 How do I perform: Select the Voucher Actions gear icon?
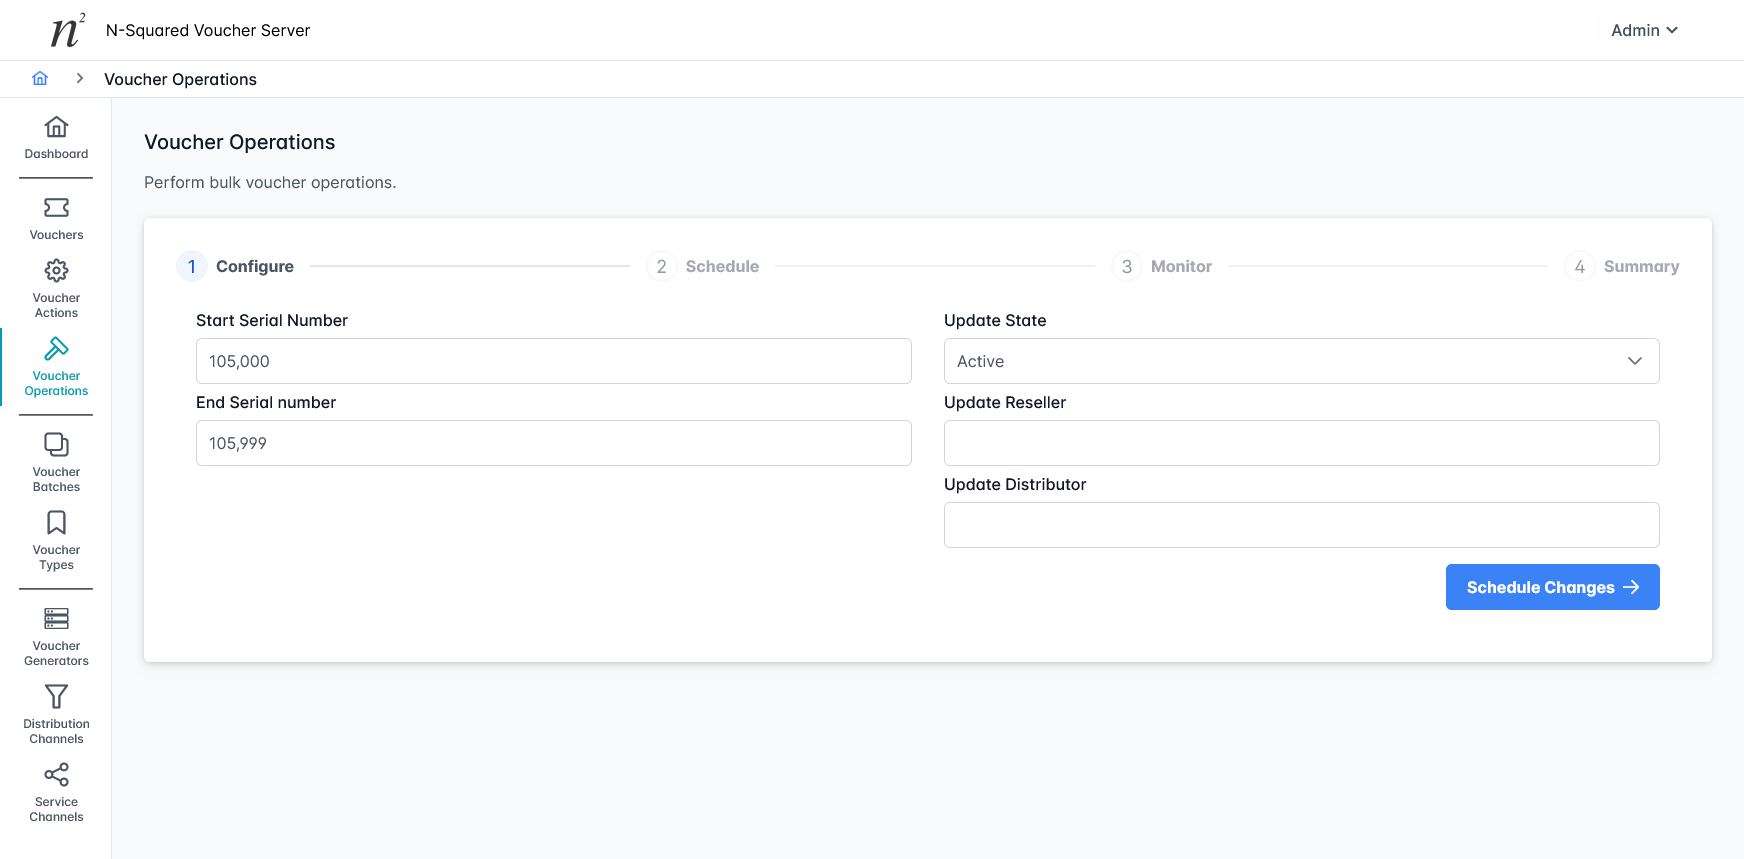[56, 271]
